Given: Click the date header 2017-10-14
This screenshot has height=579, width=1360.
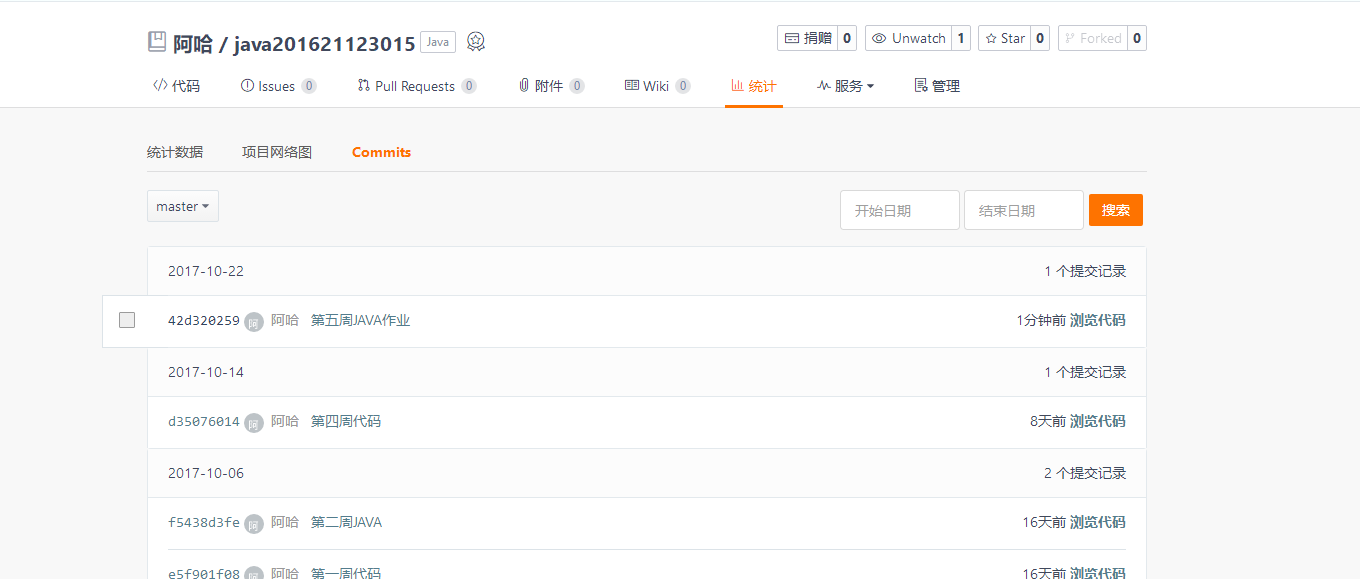Looking at the screenshot, I should [x=206, y=372].
